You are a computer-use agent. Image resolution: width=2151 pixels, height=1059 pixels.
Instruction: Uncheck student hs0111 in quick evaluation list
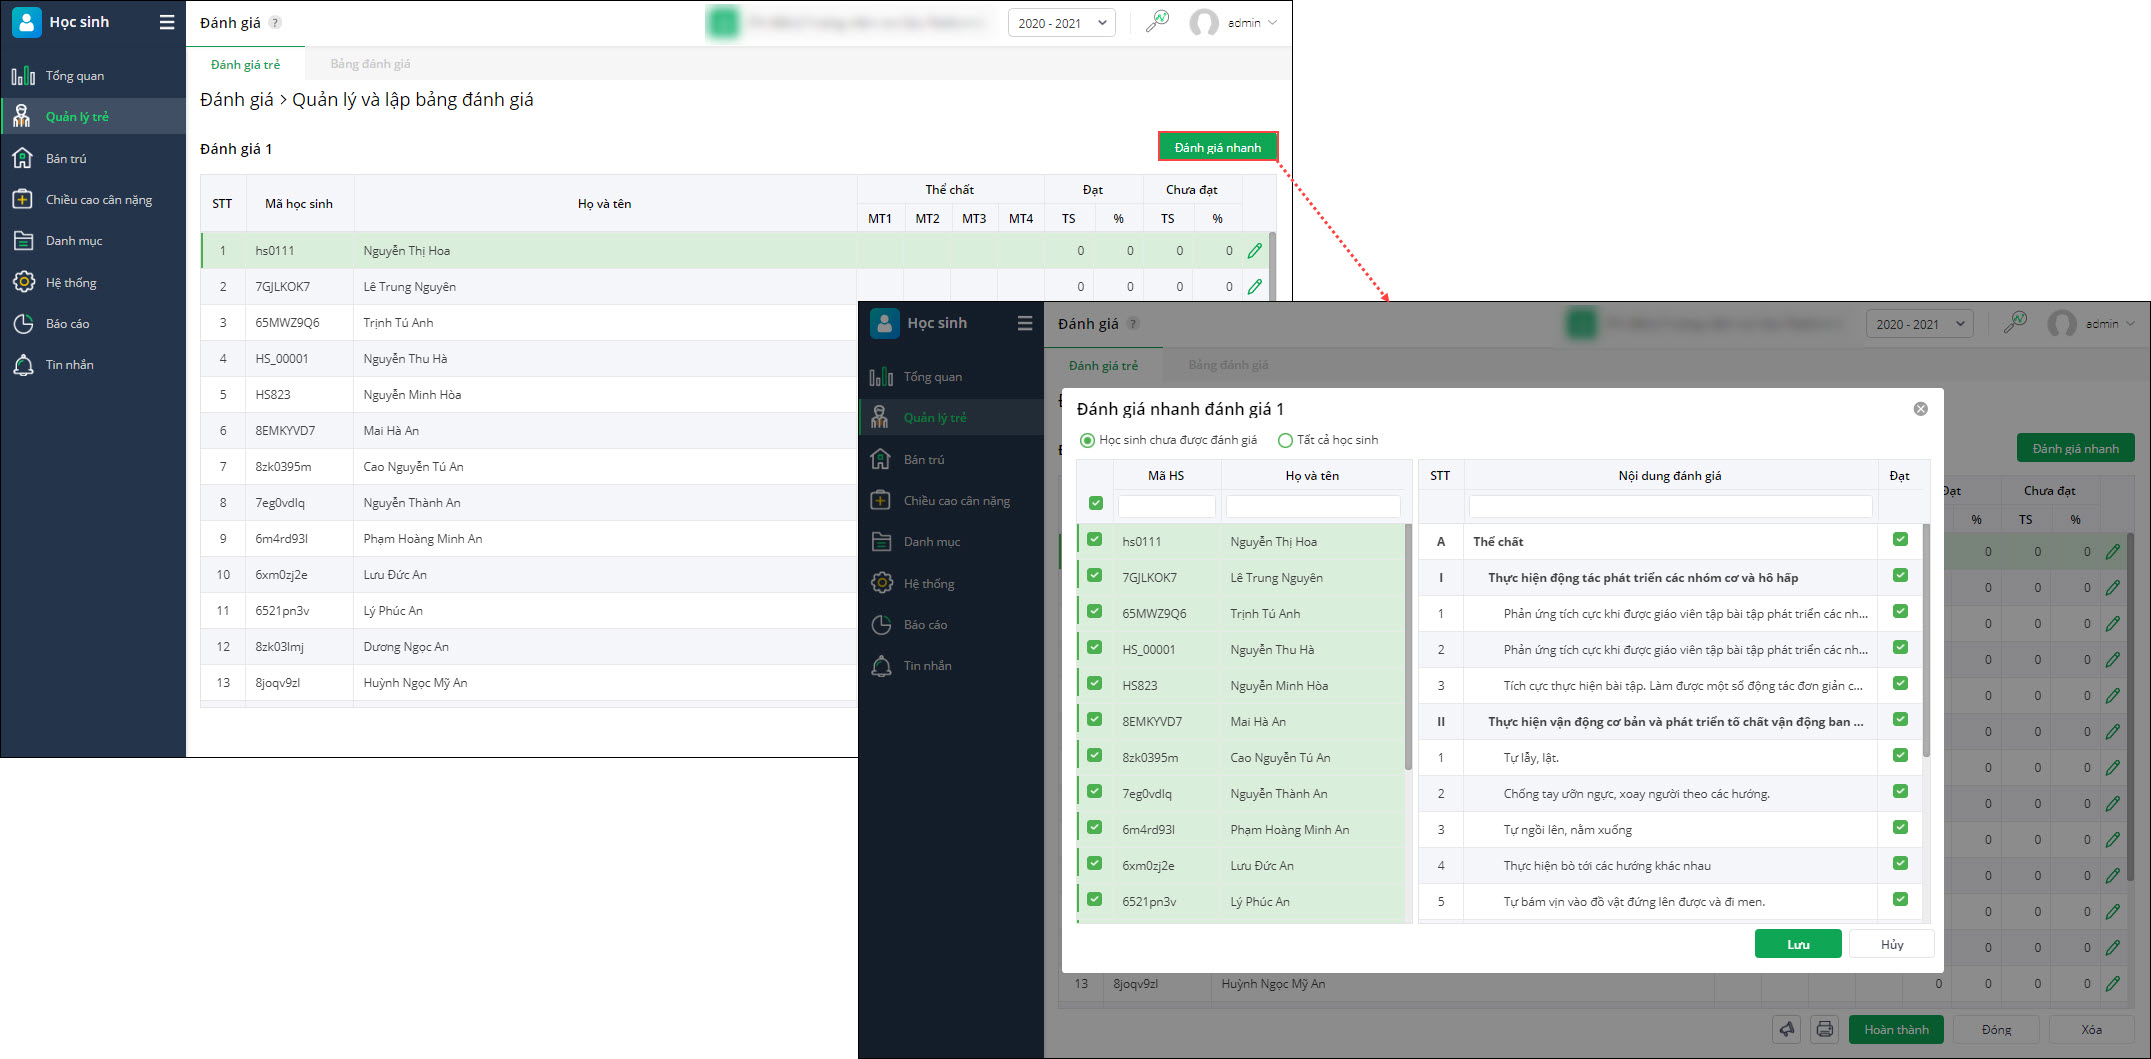pos(1095,540)
